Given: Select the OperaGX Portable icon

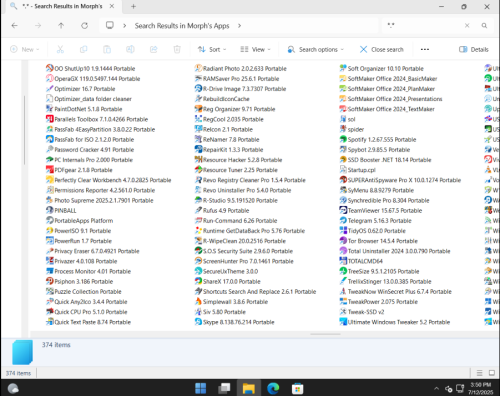Looking at the screenshot, I should (50, 78).
